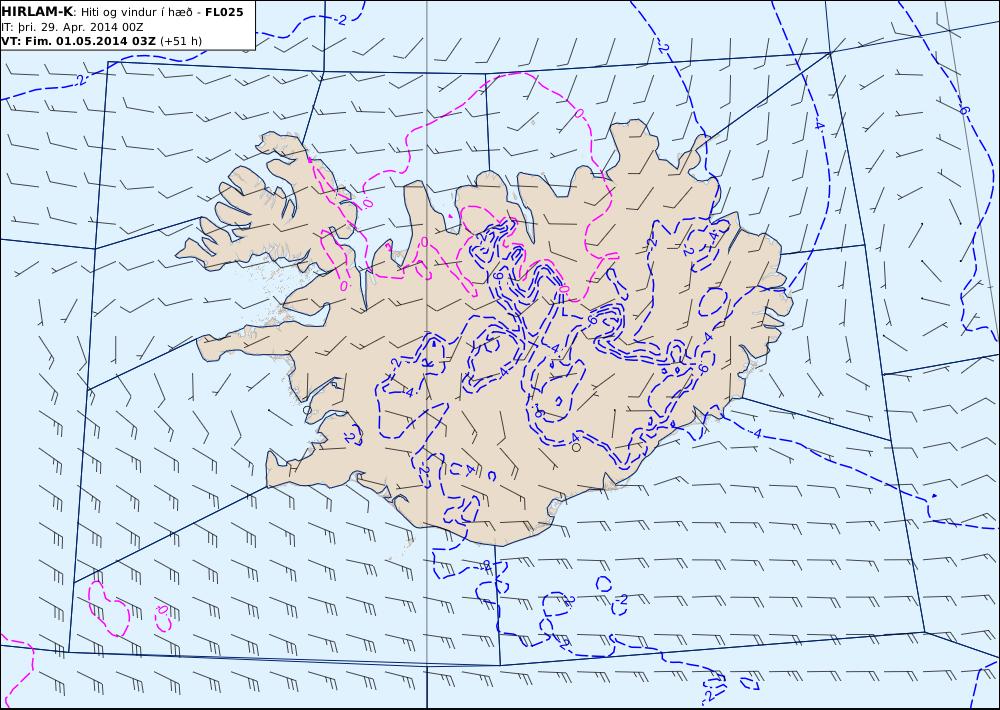1000x710 pixels.
Task: Click the FL025 flight level label
Action: 224,12
